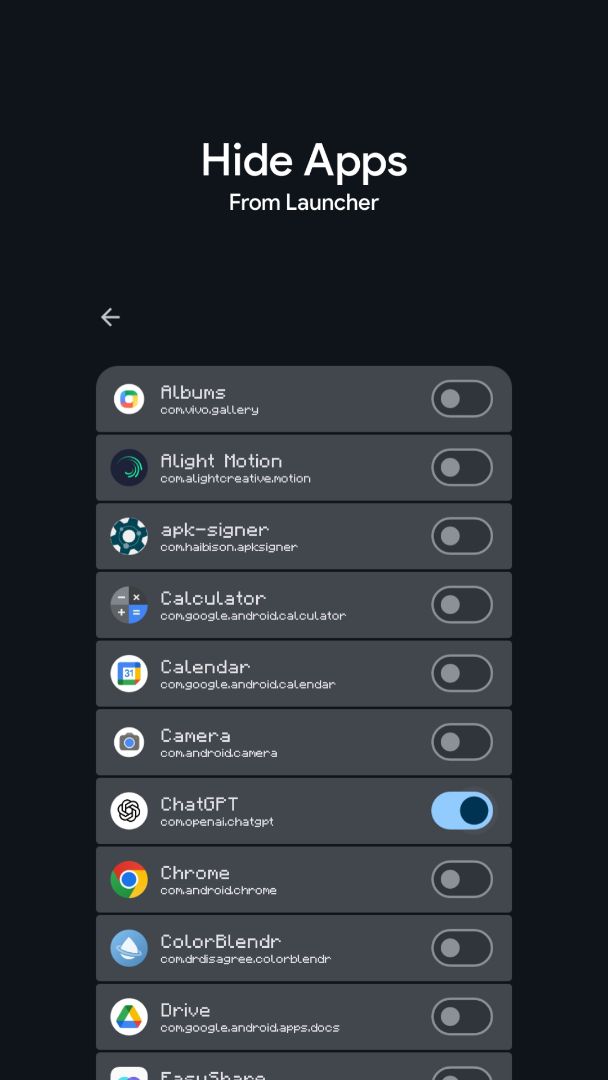Disable the ChatGPT hide toggle
This screenshot has height=1080, width=608.
coord(462,811)
